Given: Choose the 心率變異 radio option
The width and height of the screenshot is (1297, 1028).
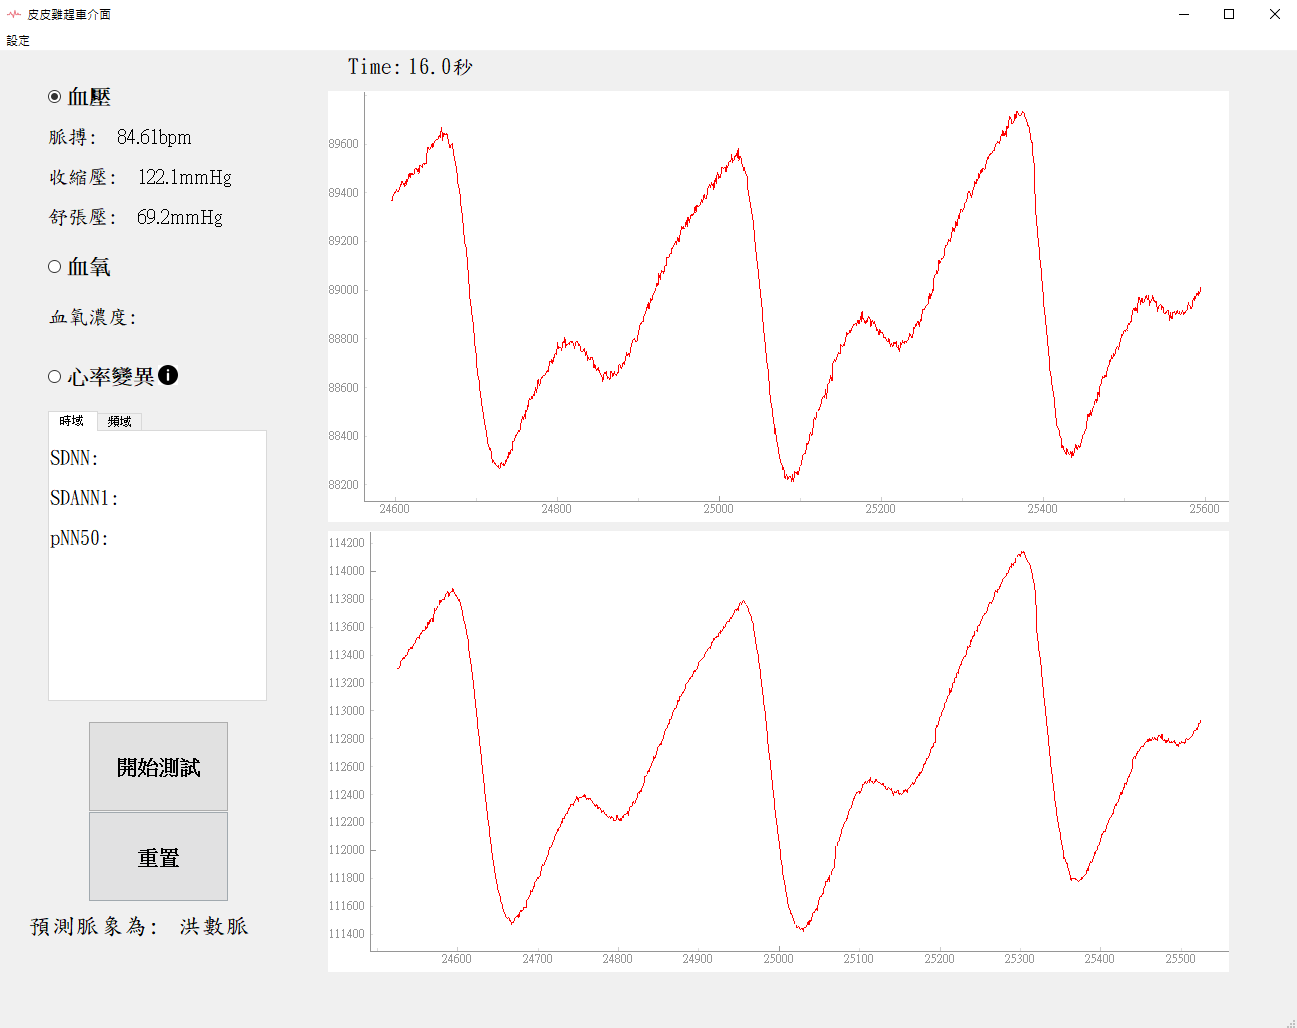Looking at the screenshot, I should (x=55, y=376).
